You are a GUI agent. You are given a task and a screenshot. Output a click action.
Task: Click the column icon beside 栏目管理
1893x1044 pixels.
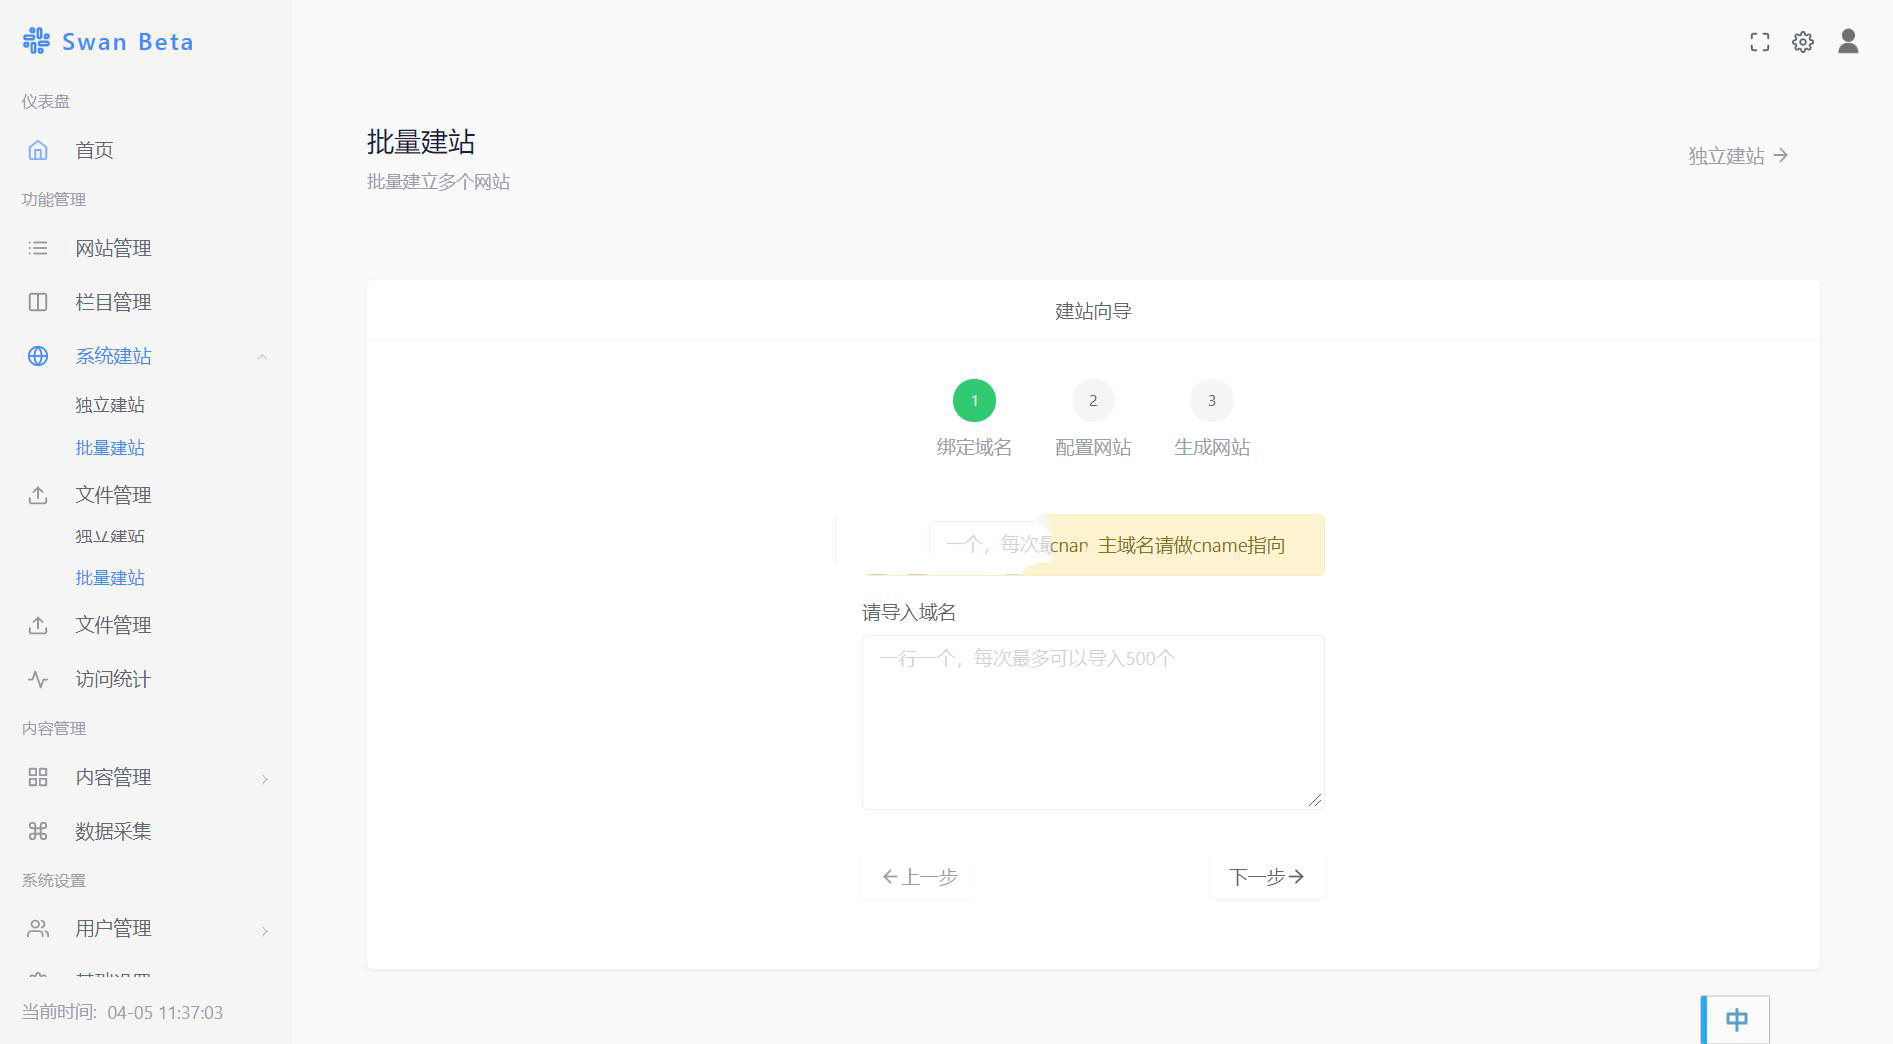click(38, 302)
